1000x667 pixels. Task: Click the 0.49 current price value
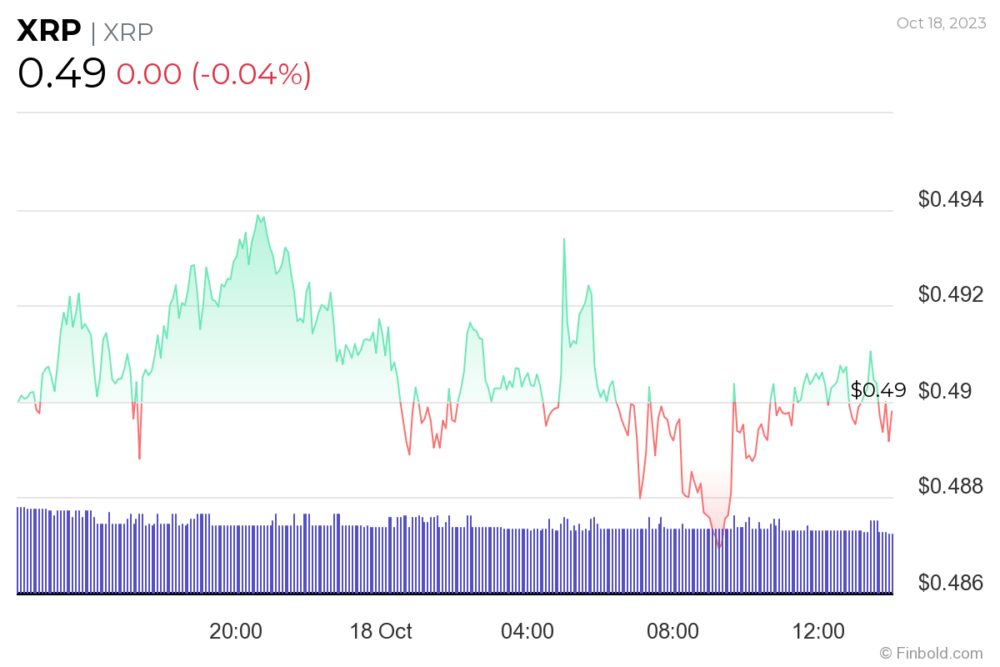click(x=61, y=73)
